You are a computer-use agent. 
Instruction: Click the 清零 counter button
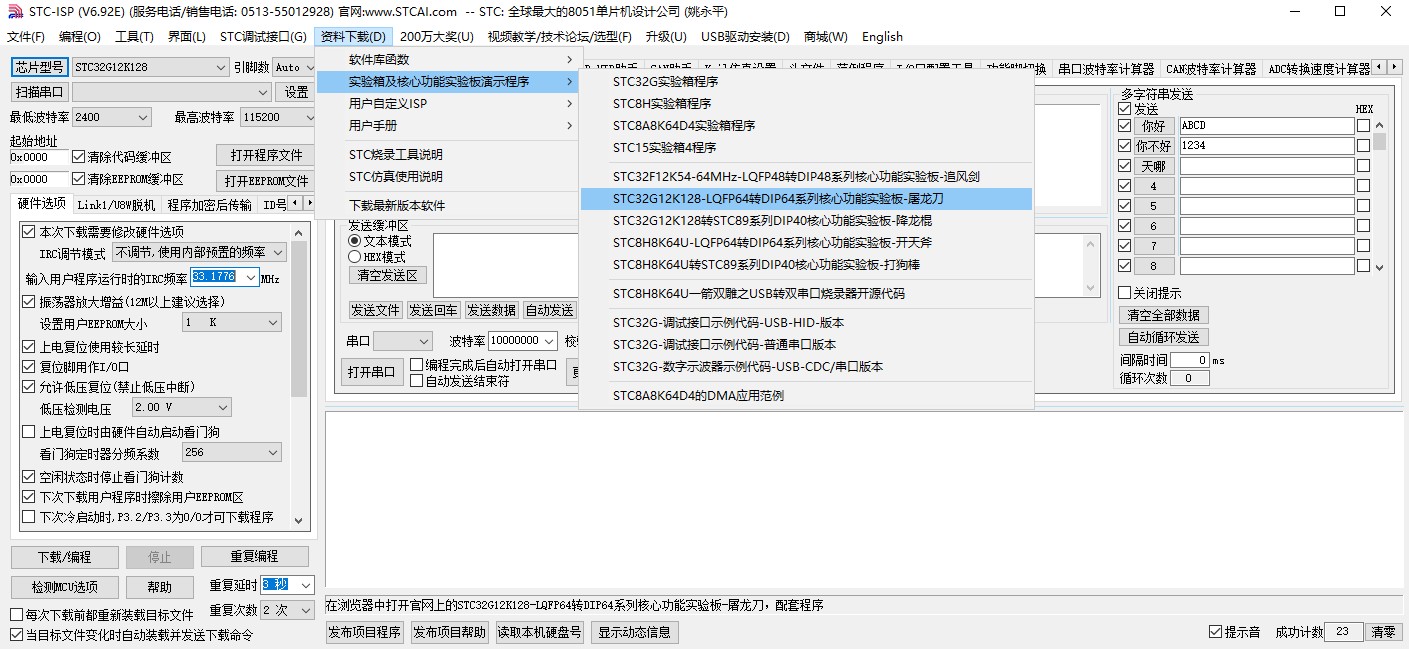point(1383,632)
